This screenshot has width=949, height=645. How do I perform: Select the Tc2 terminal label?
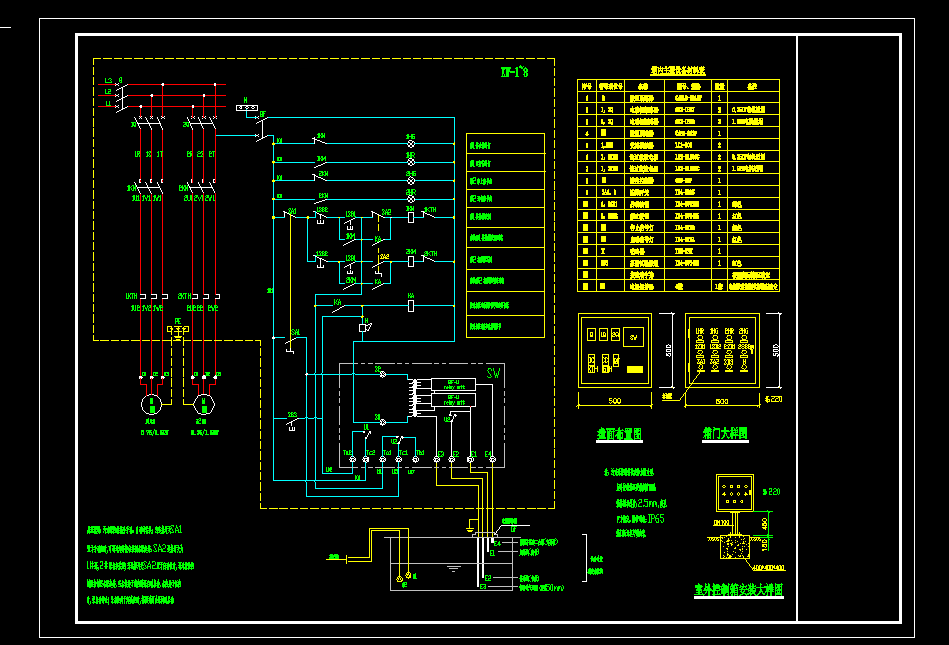click(x=370, y=453)
